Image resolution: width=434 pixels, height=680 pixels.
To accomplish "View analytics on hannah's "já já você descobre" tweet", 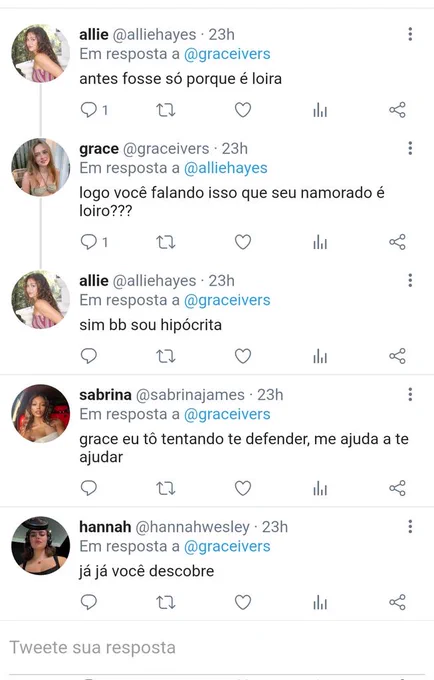I will (320, 602).
